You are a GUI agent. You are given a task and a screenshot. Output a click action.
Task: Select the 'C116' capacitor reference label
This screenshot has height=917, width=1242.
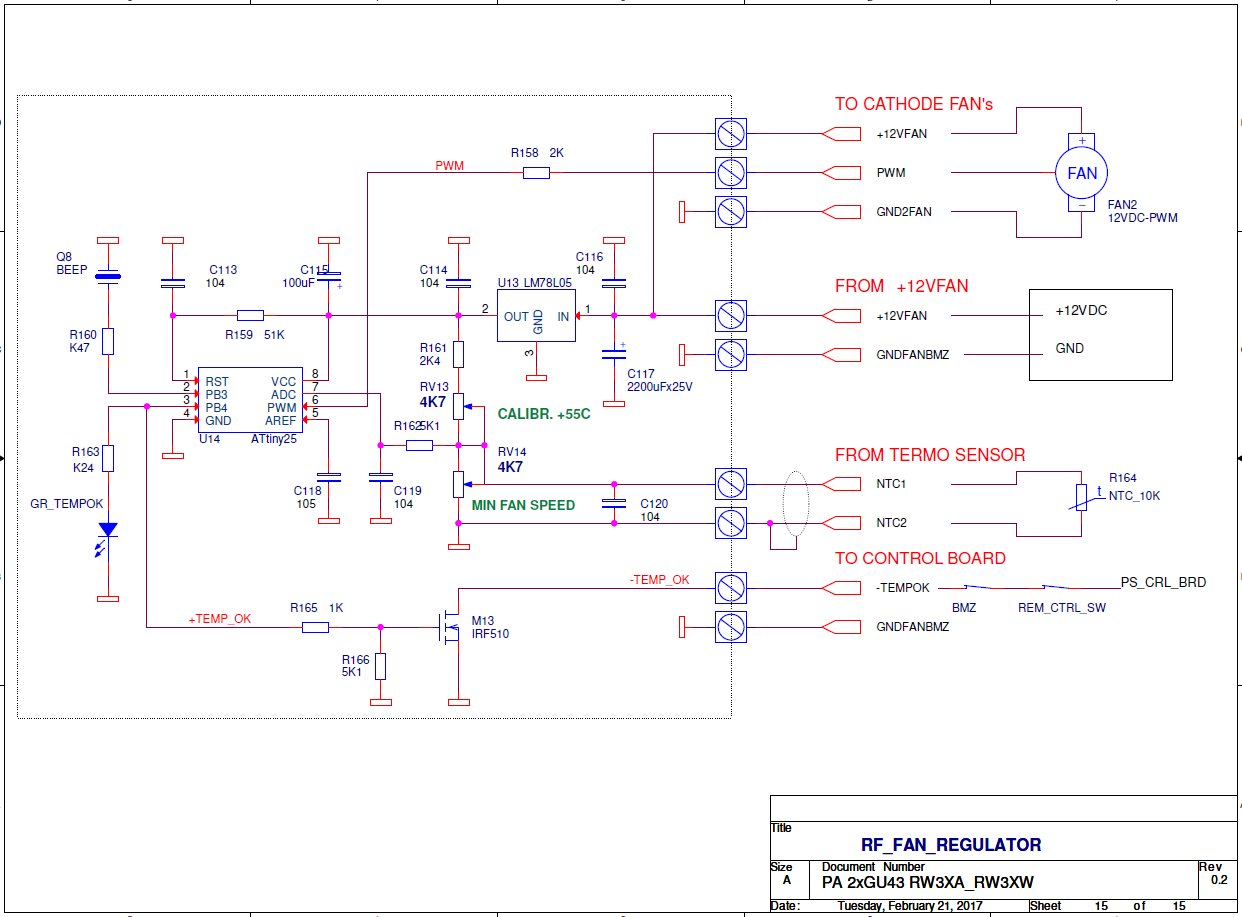589,257
